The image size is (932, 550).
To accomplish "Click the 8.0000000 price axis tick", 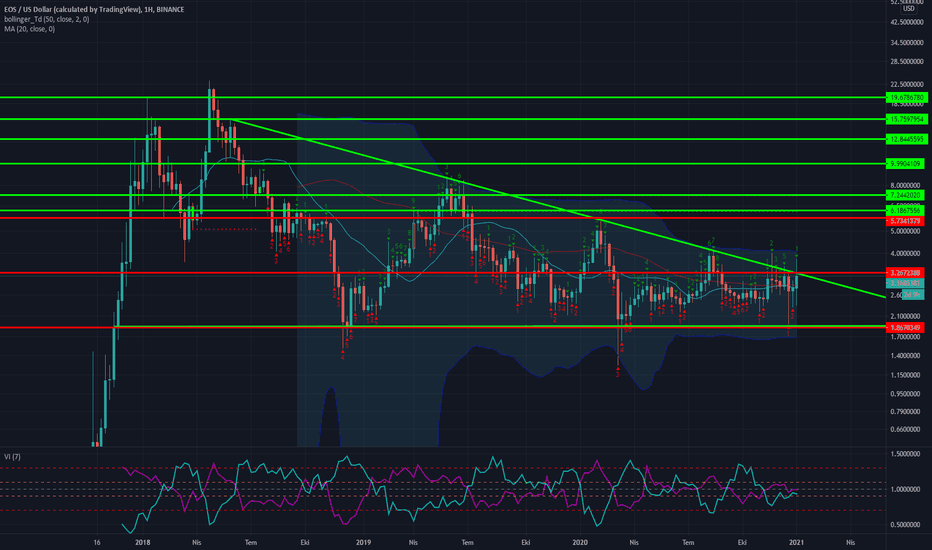I will point(906,186).
